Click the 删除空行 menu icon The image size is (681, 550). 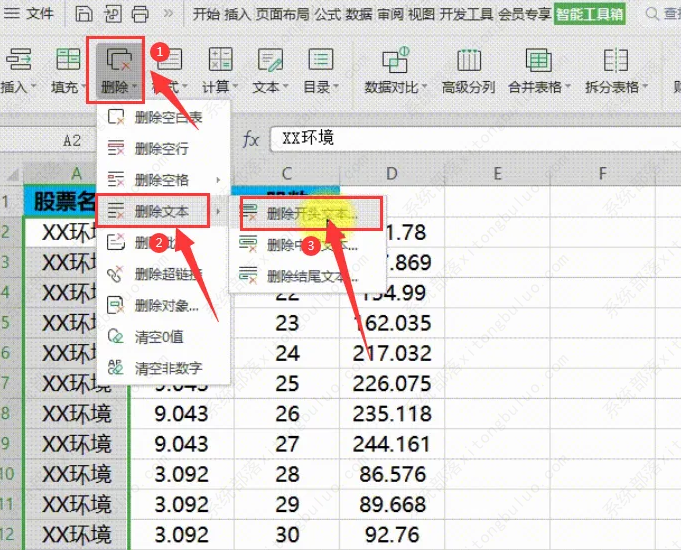point(116,148)
